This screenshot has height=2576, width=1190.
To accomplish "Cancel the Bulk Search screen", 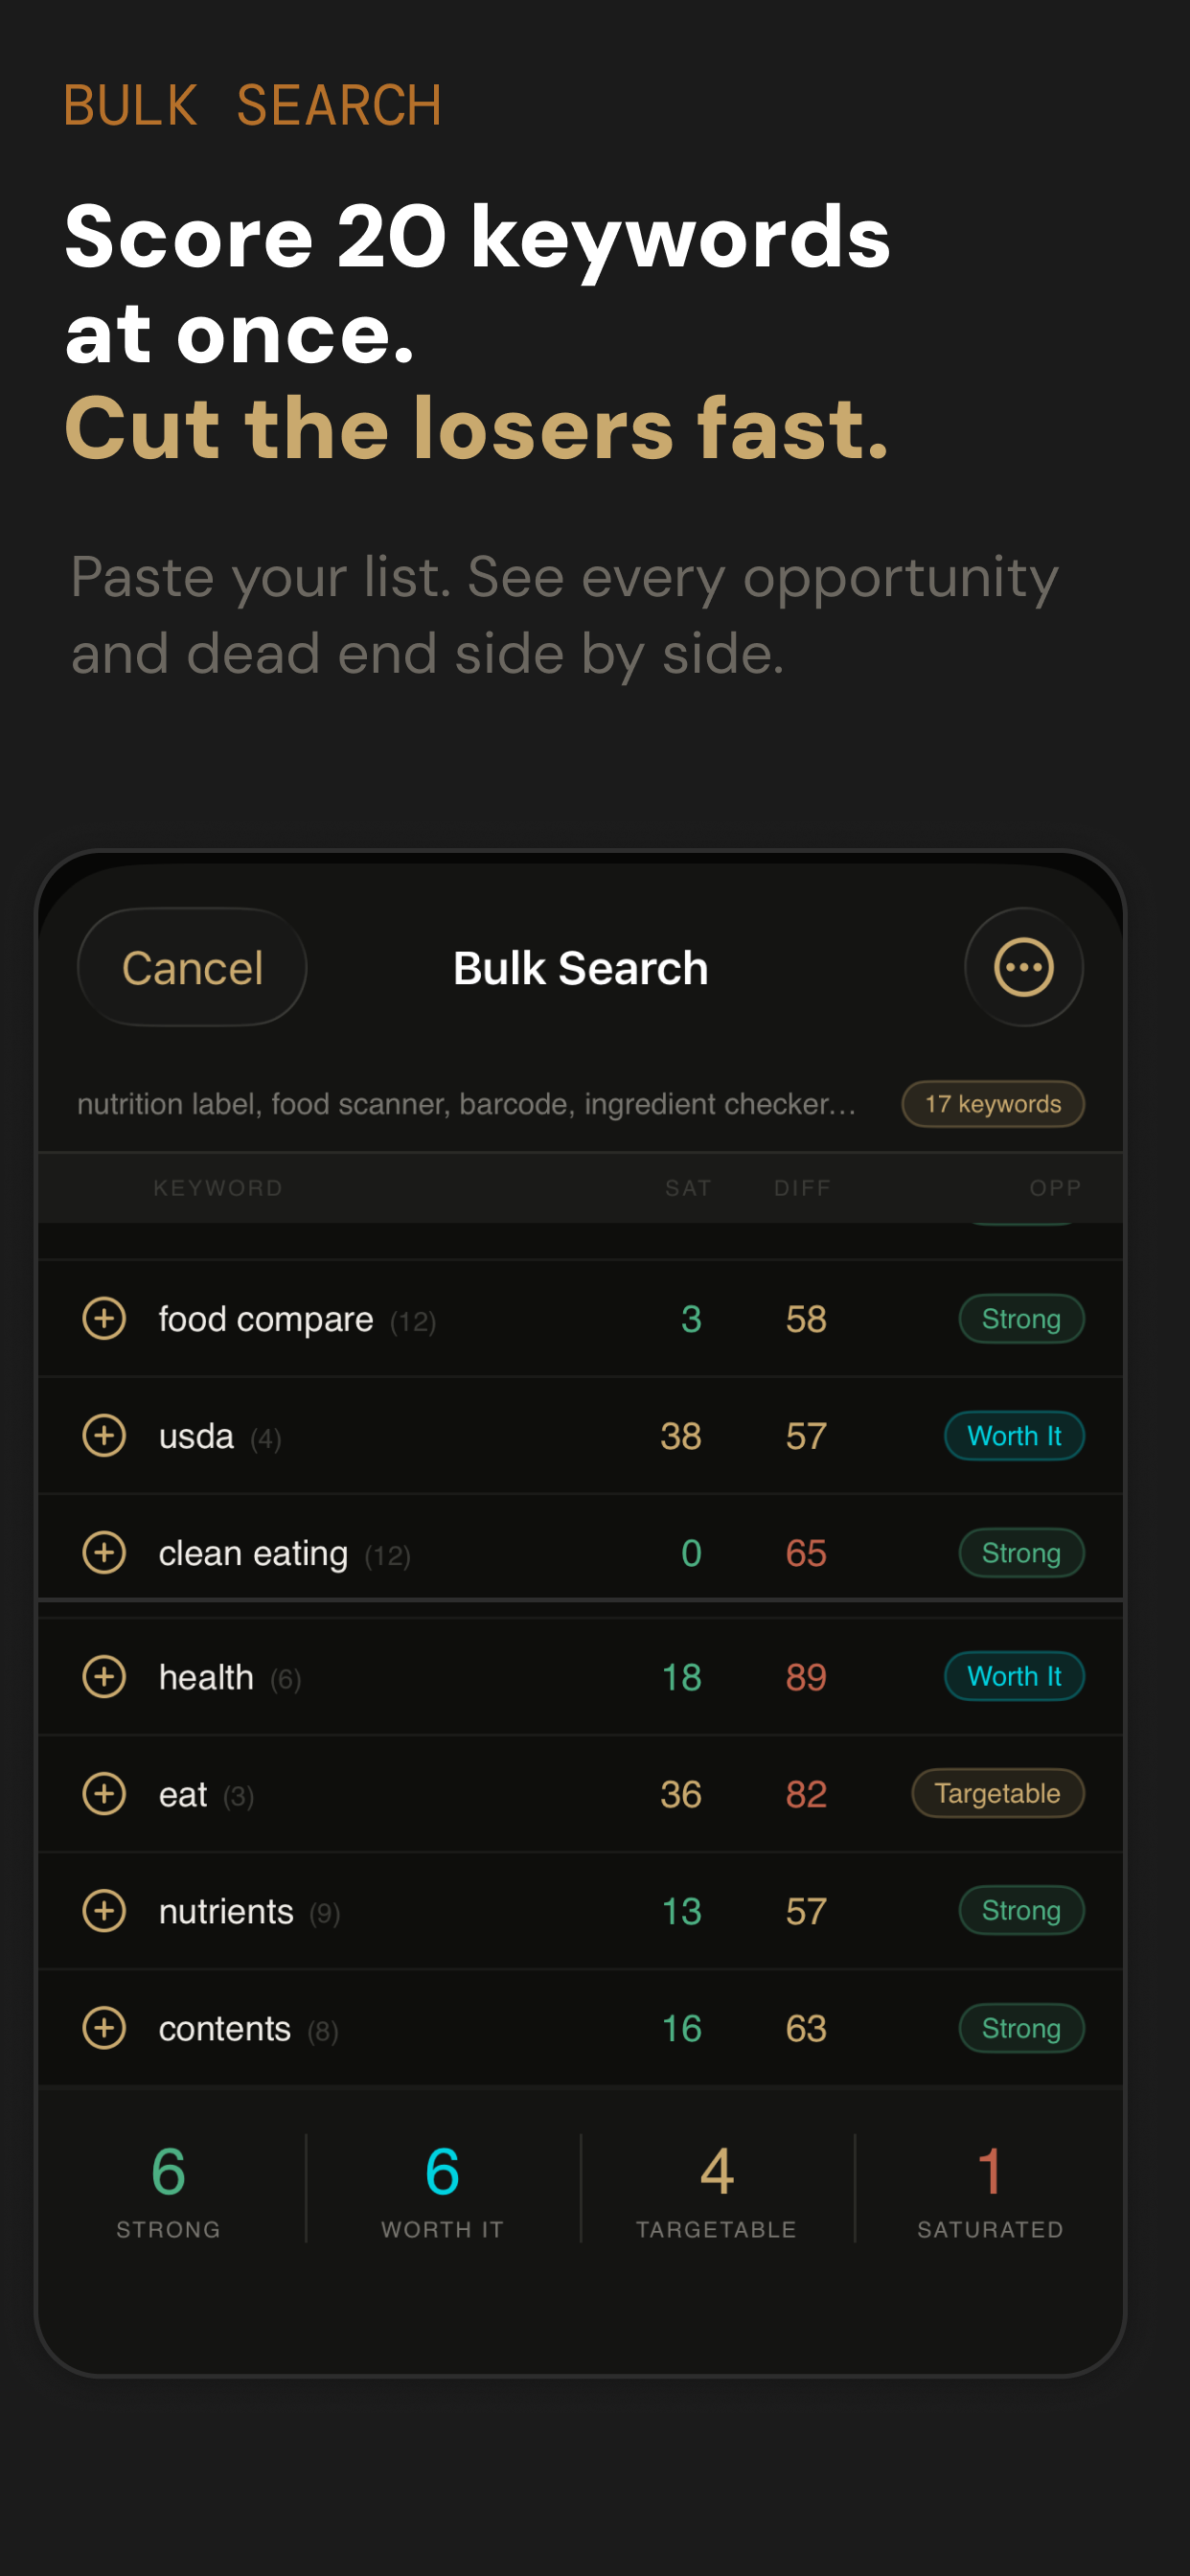I will [x=192, y=967].
